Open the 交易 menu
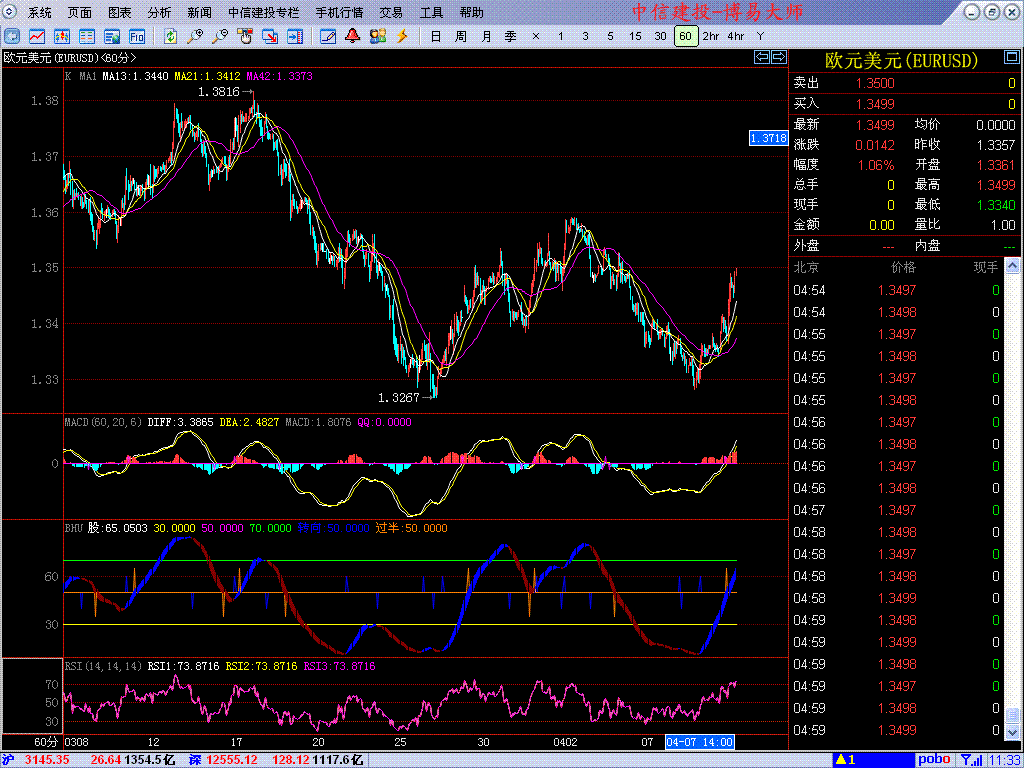Viewport: 1024px width, 768px height. [x=391, y=13]
